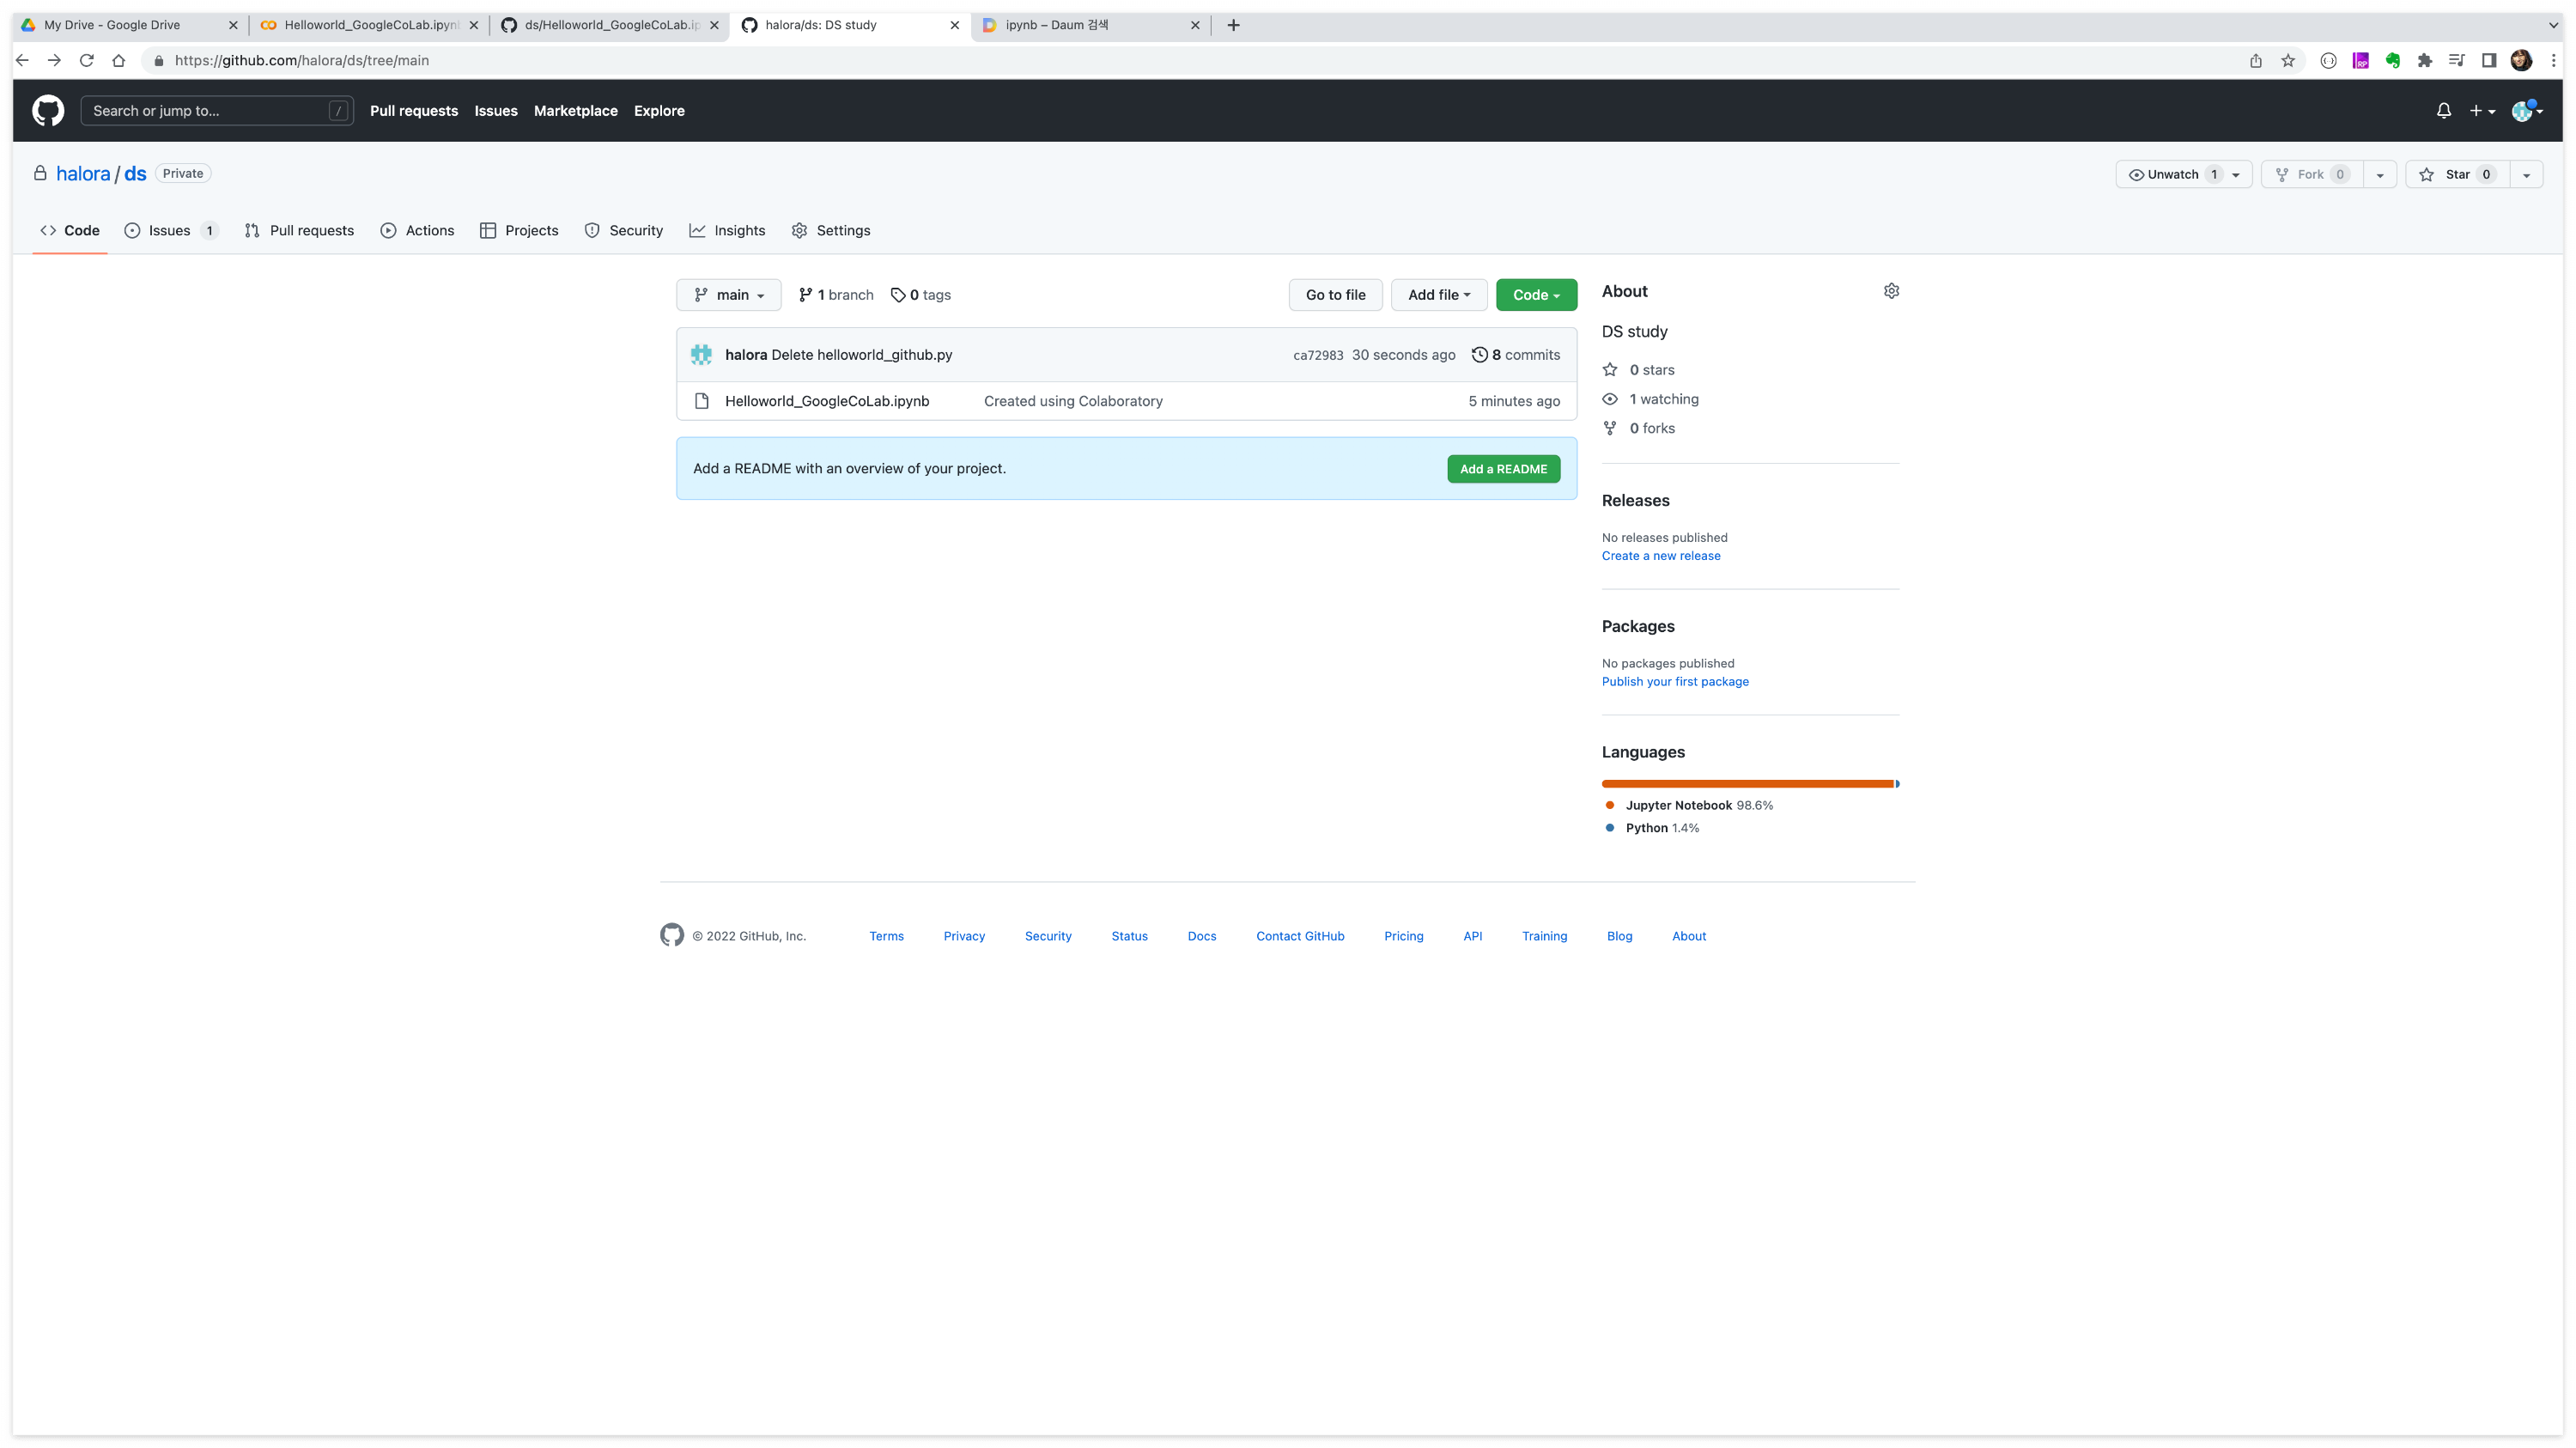
Task: Open GitHub home via Octocat logo
Action: pos(48,110)
